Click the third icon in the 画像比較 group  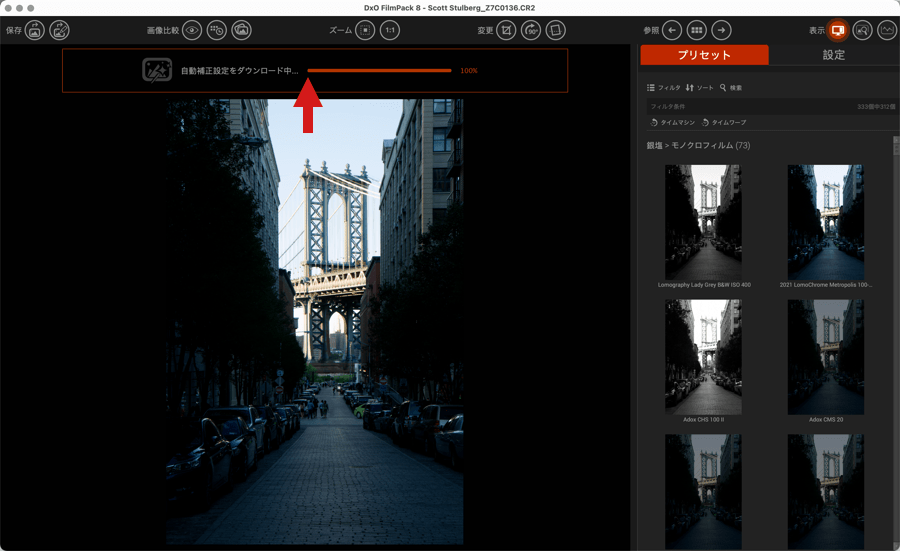(241, 31)
